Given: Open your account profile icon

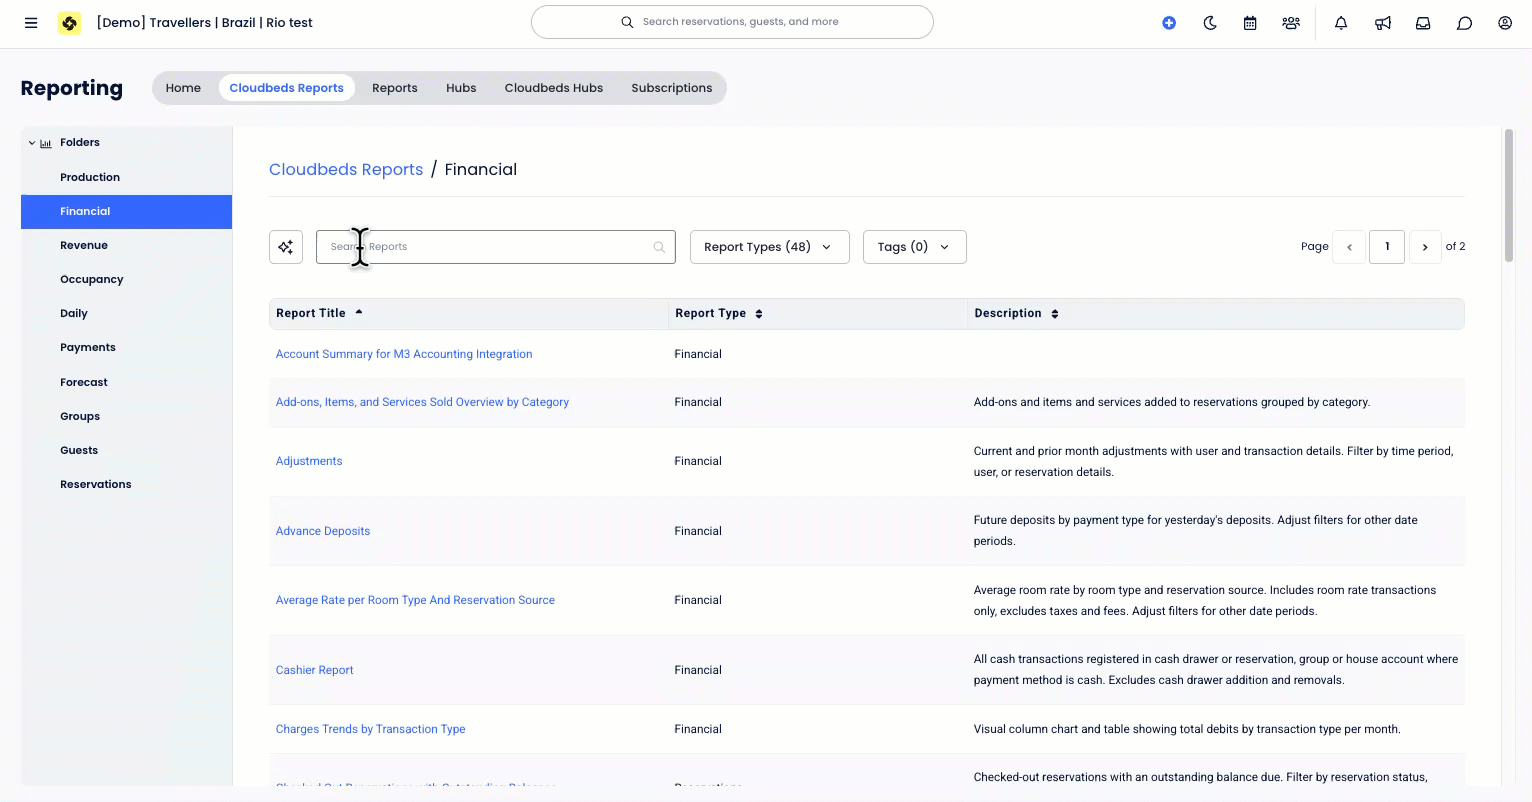Looking at the screenshot, I should click(x=1505, y=22).
